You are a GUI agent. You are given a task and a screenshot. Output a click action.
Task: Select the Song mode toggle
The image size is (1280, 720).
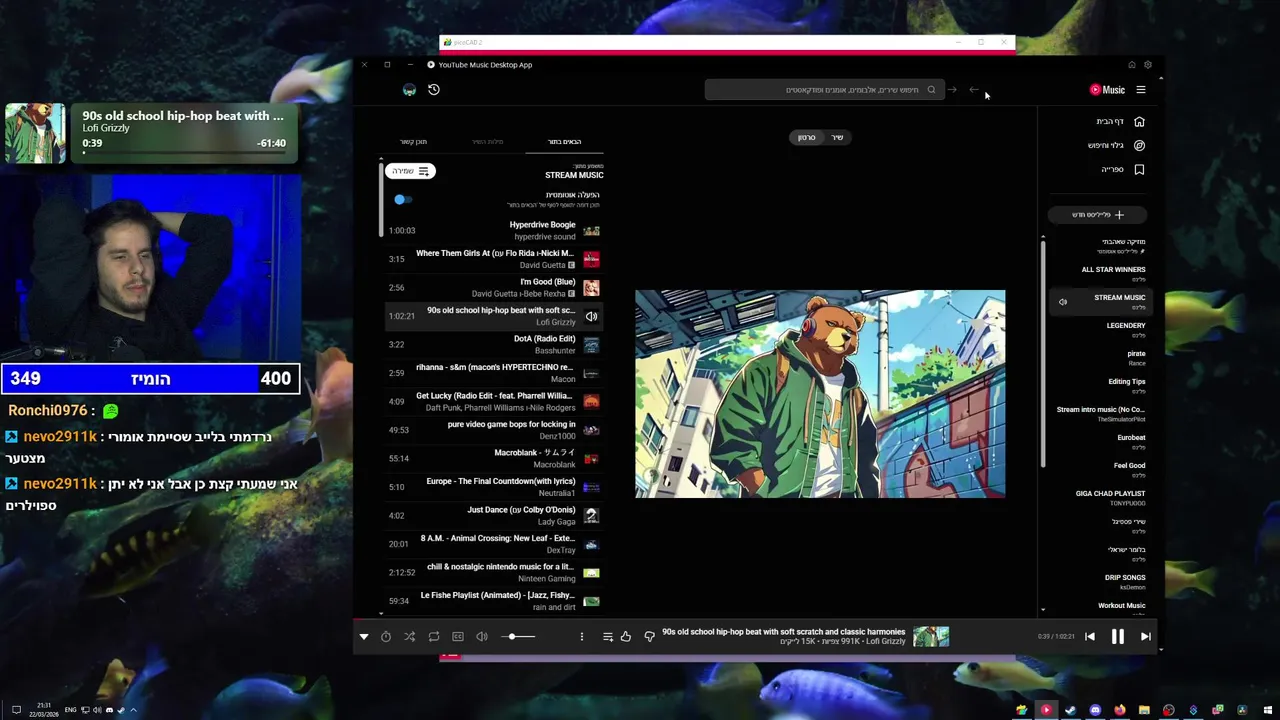[x=837, y=137]
